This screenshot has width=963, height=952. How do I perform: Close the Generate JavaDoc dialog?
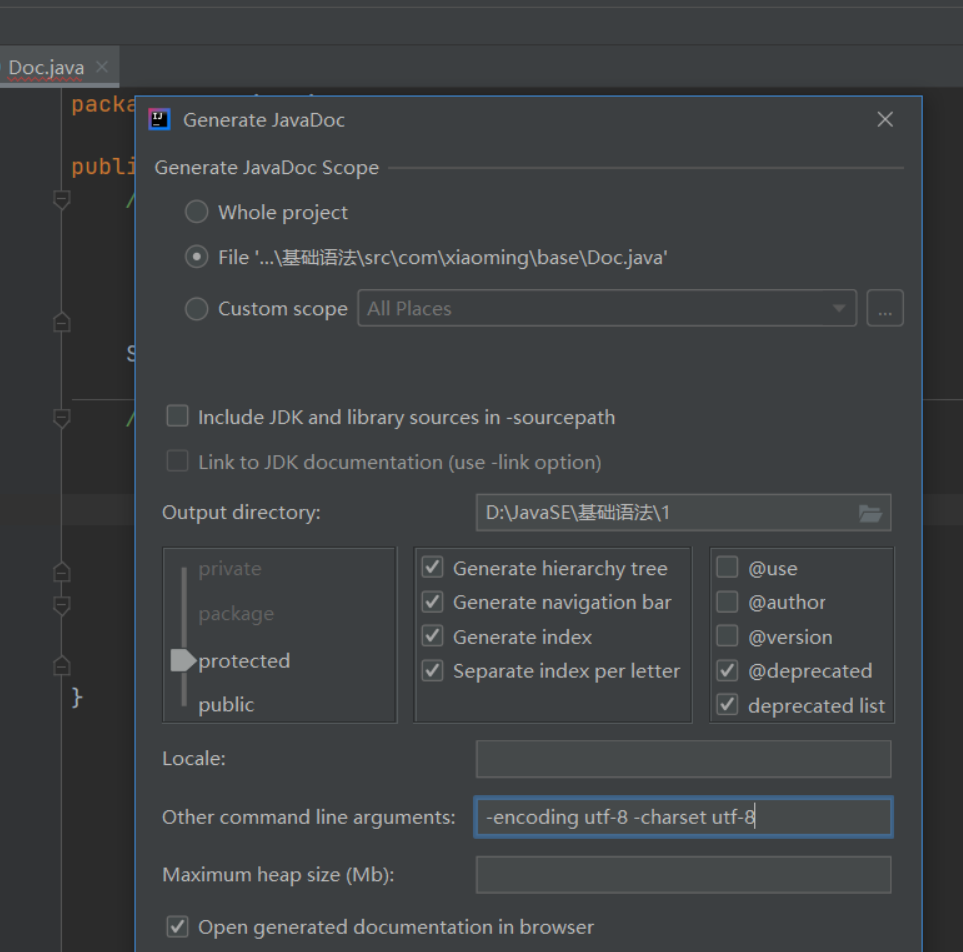click(x=885, y=119)
